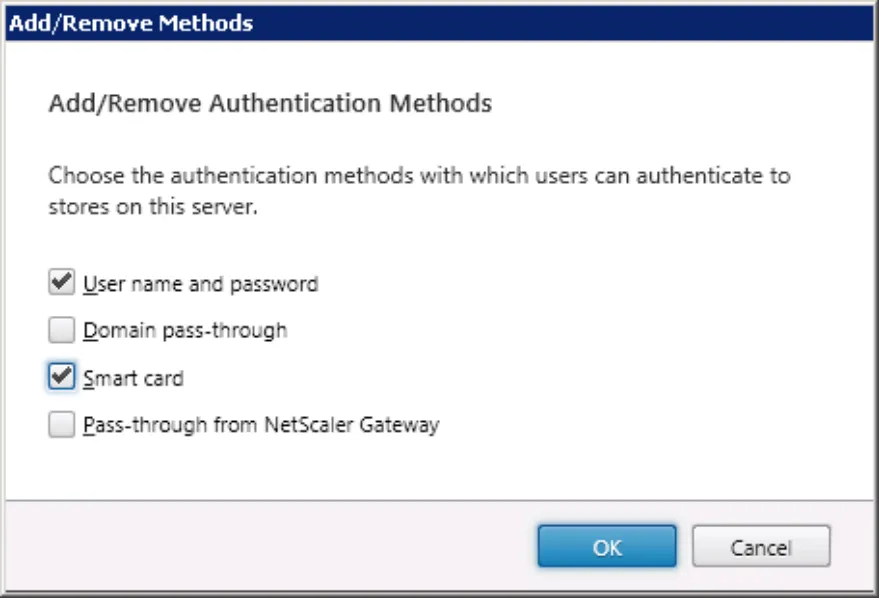Tick the Pass-through from NetScaler Gateway box
The height and width of the screenshot is (598, 879).
pos(61,424)
